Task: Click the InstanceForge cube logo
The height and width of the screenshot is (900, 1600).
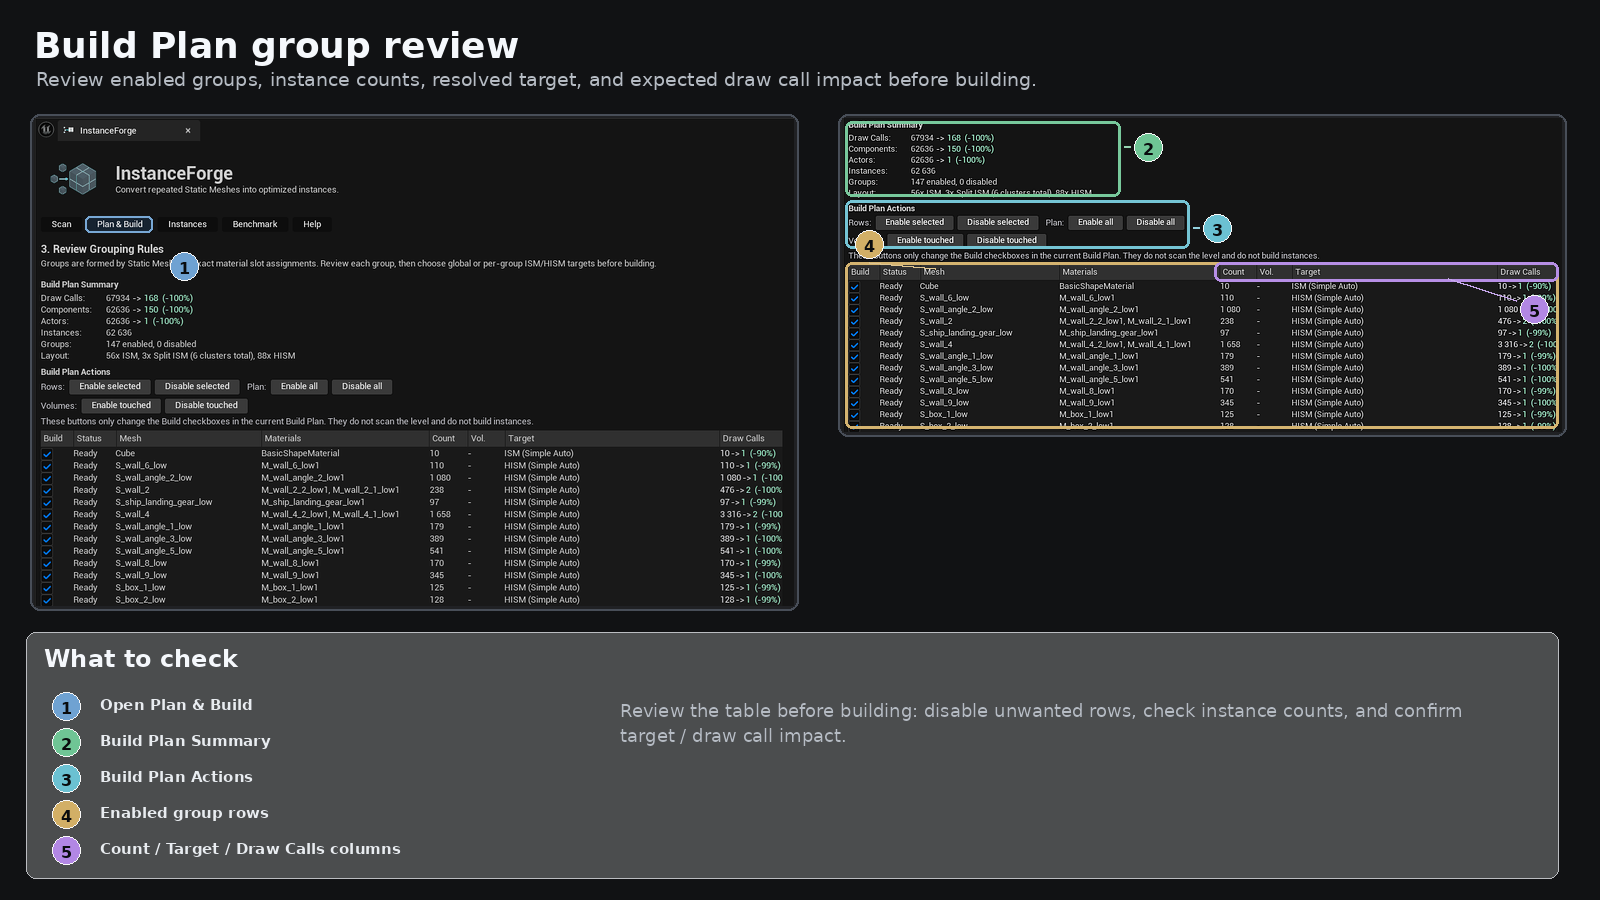Action: coord(74,179)
